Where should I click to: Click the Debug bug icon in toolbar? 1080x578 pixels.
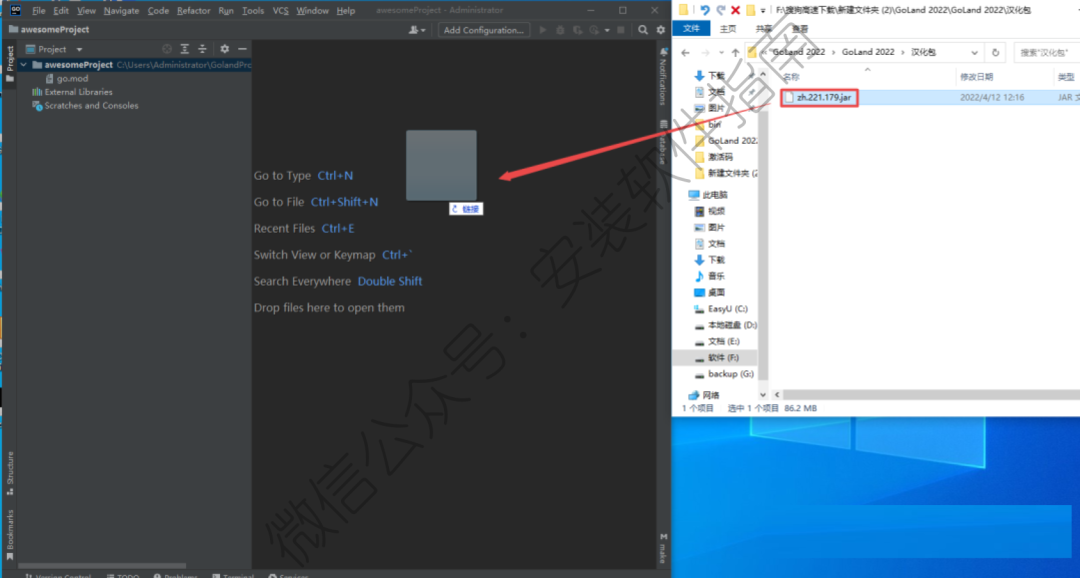[560, 30]
